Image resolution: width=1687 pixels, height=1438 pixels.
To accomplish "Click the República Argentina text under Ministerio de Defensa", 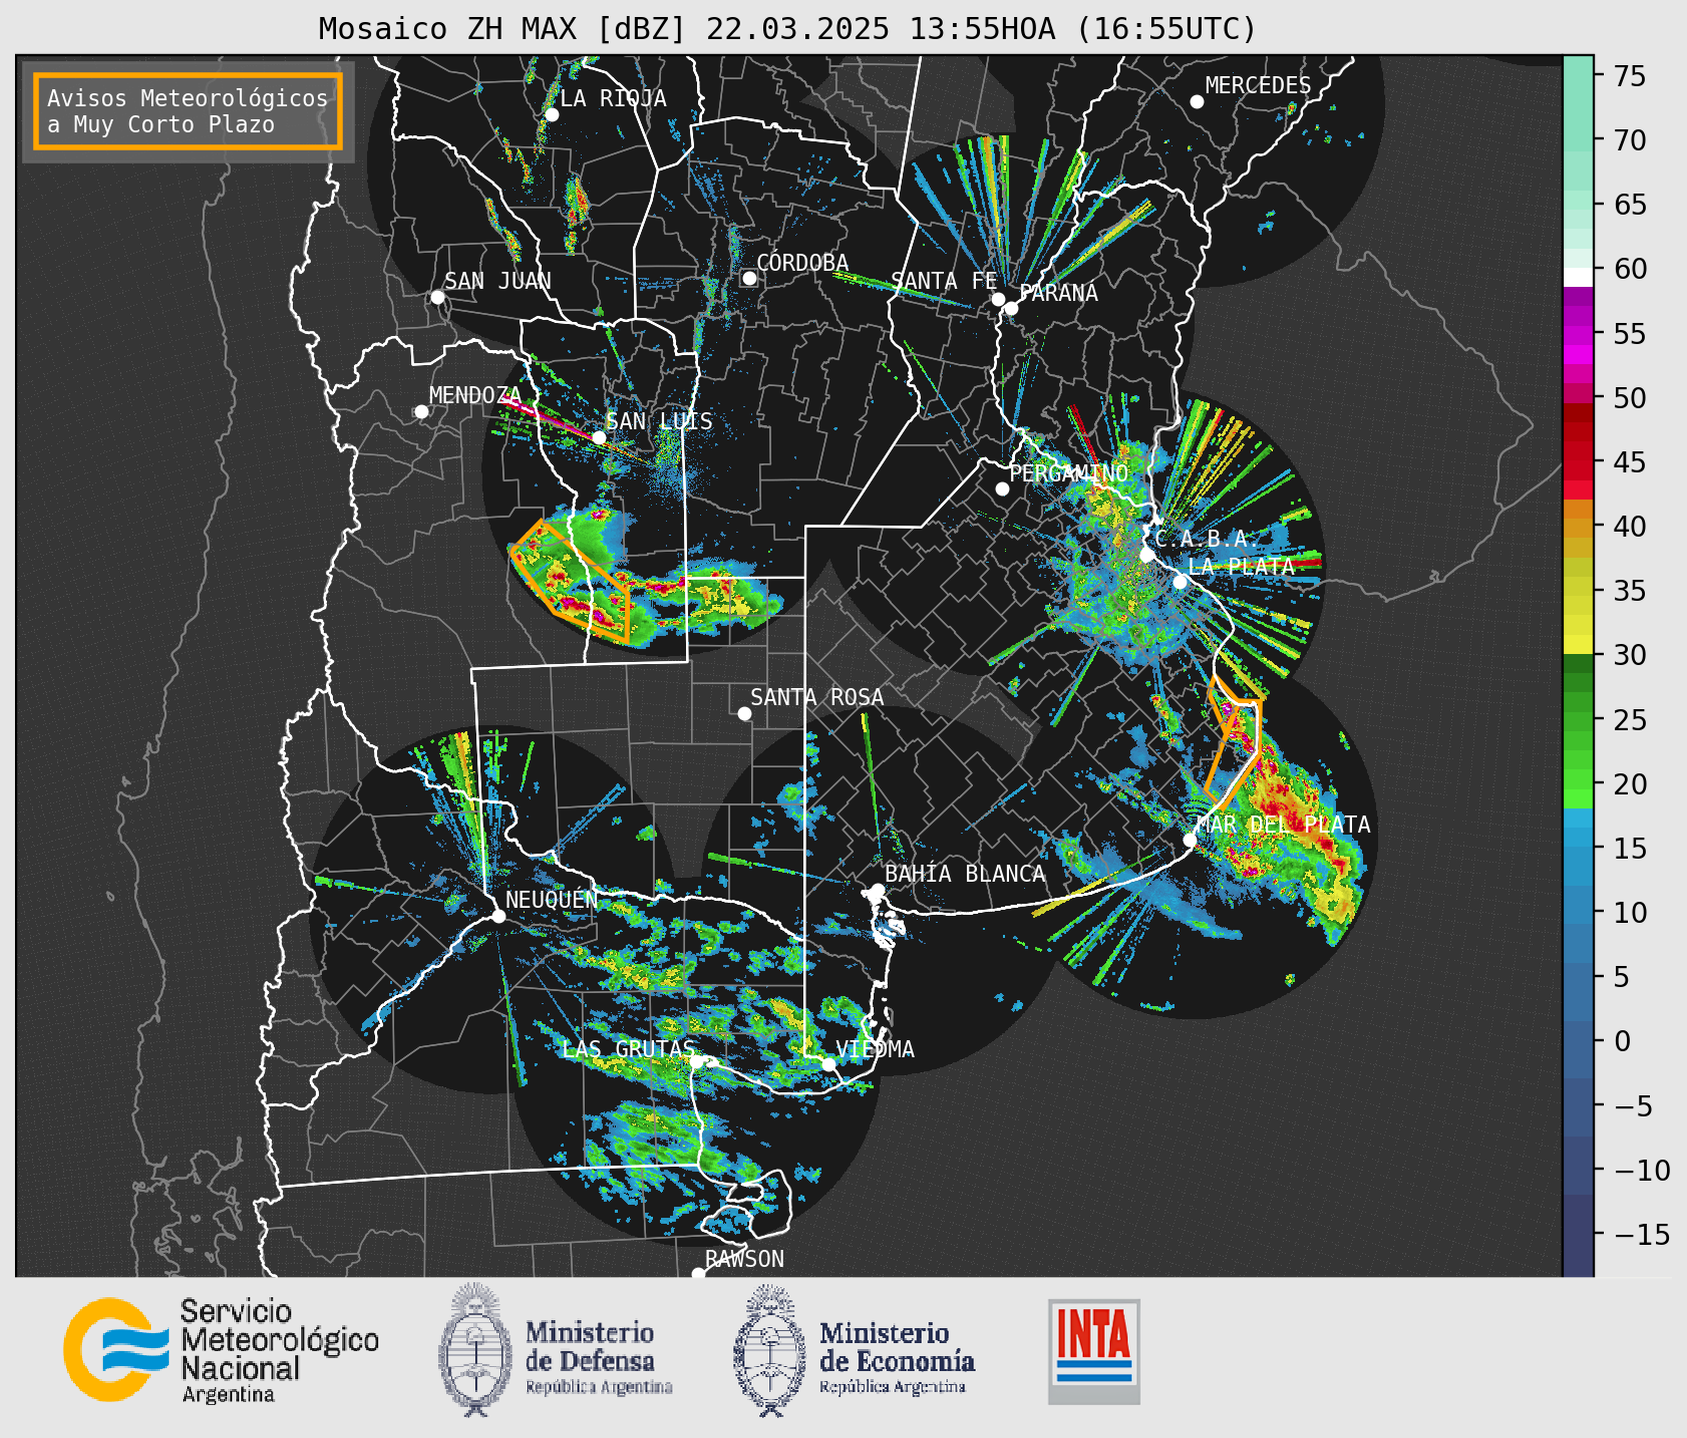I will coord(599,1387).
